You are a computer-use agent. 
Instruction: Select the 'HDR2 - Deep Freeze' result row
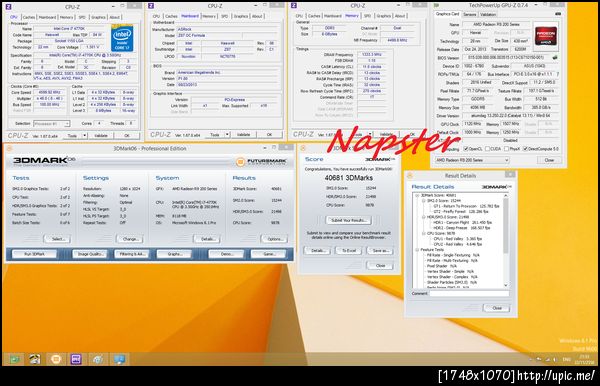(x=462, y=228)
